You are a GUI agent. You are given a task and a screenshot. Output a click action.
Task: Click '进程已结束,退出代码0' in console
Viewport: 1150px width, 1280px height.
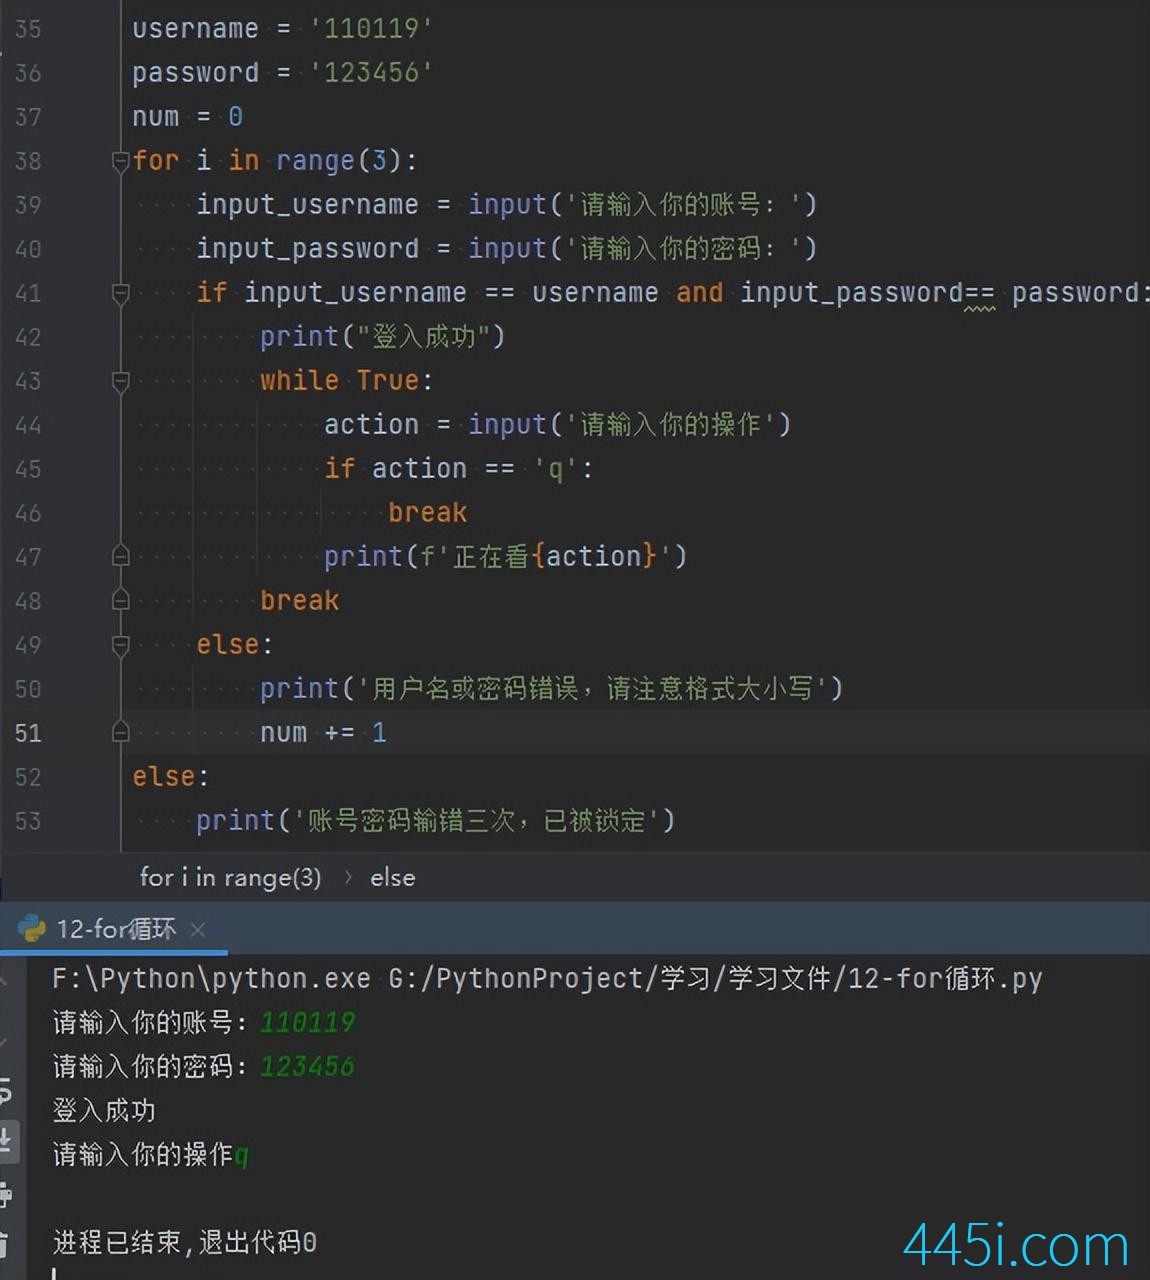tap(185, 1242)
